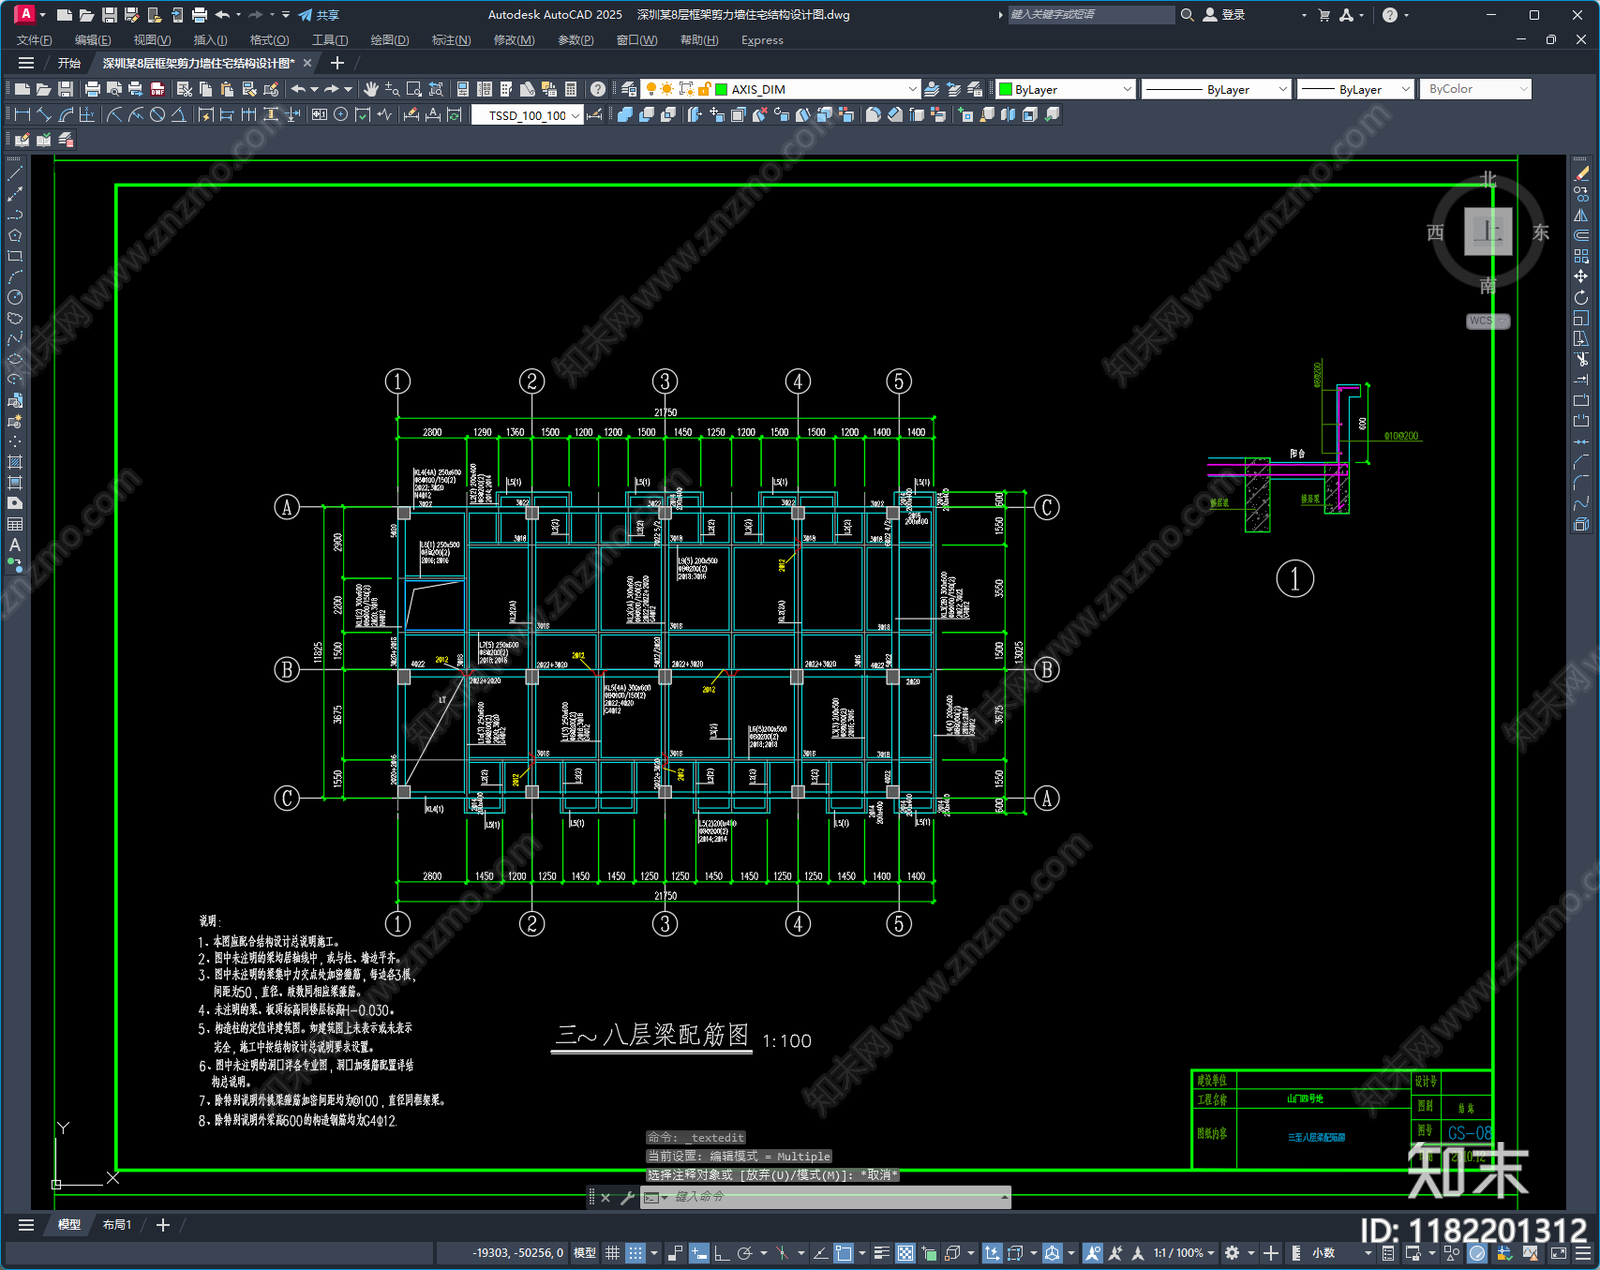
Task: Click the green layer color swatch
Action: [721, 89]
